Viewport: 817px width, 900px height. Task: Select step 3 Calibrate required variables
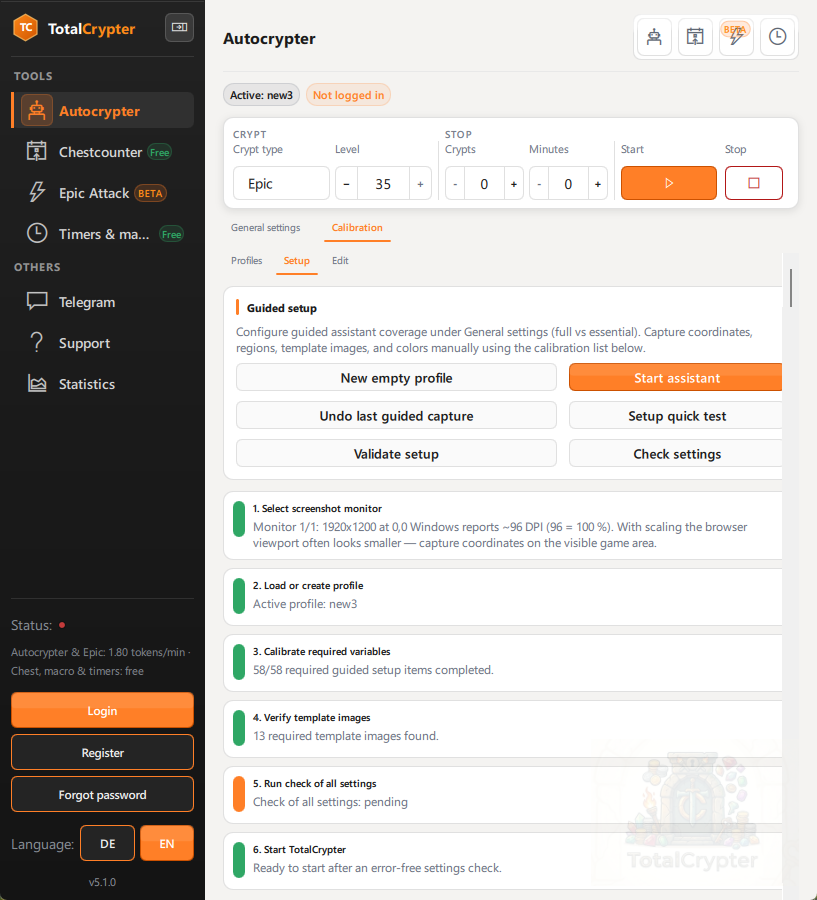click(x=503, y=663)
